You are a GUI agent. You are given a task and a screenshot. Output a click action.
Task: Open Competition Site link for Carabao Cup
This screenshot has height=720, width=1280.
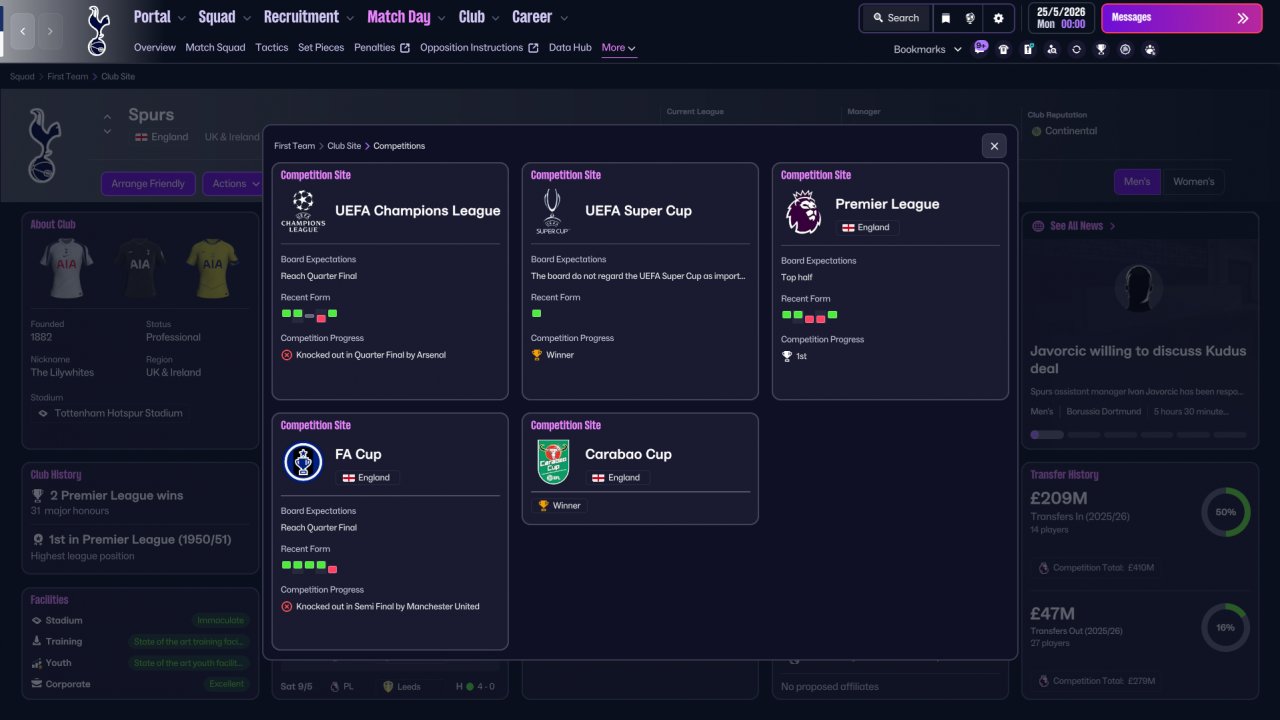pos(566,425)
